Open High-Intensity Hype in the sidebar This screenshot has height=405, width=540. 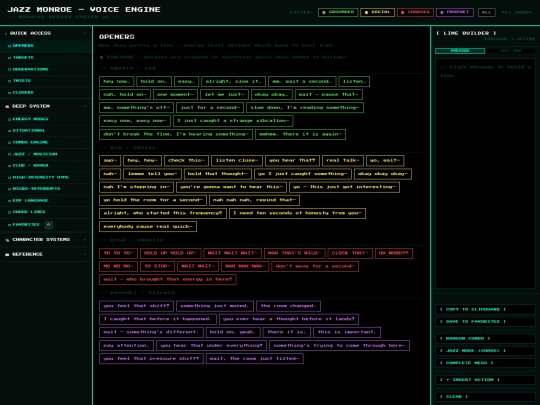coord(46,177)
